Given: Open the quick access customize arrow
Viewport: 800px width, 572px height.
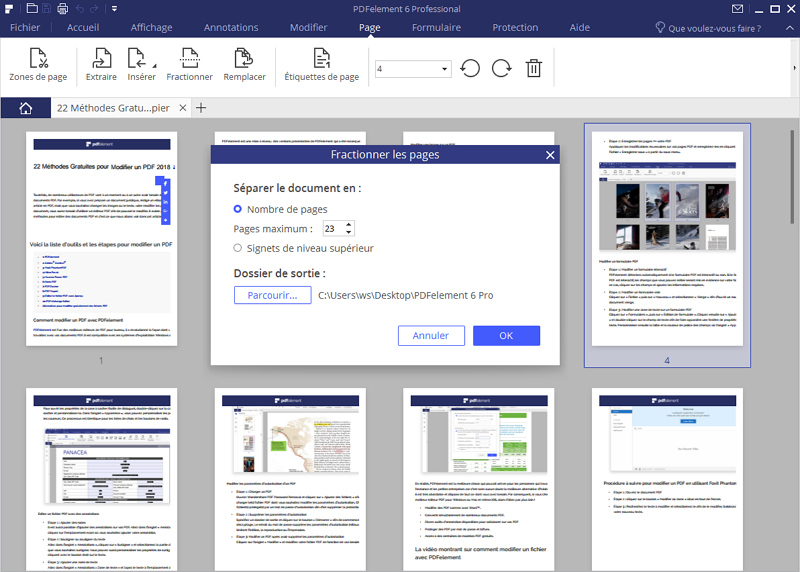Looking at the screenshot, I should click(114, 9).
